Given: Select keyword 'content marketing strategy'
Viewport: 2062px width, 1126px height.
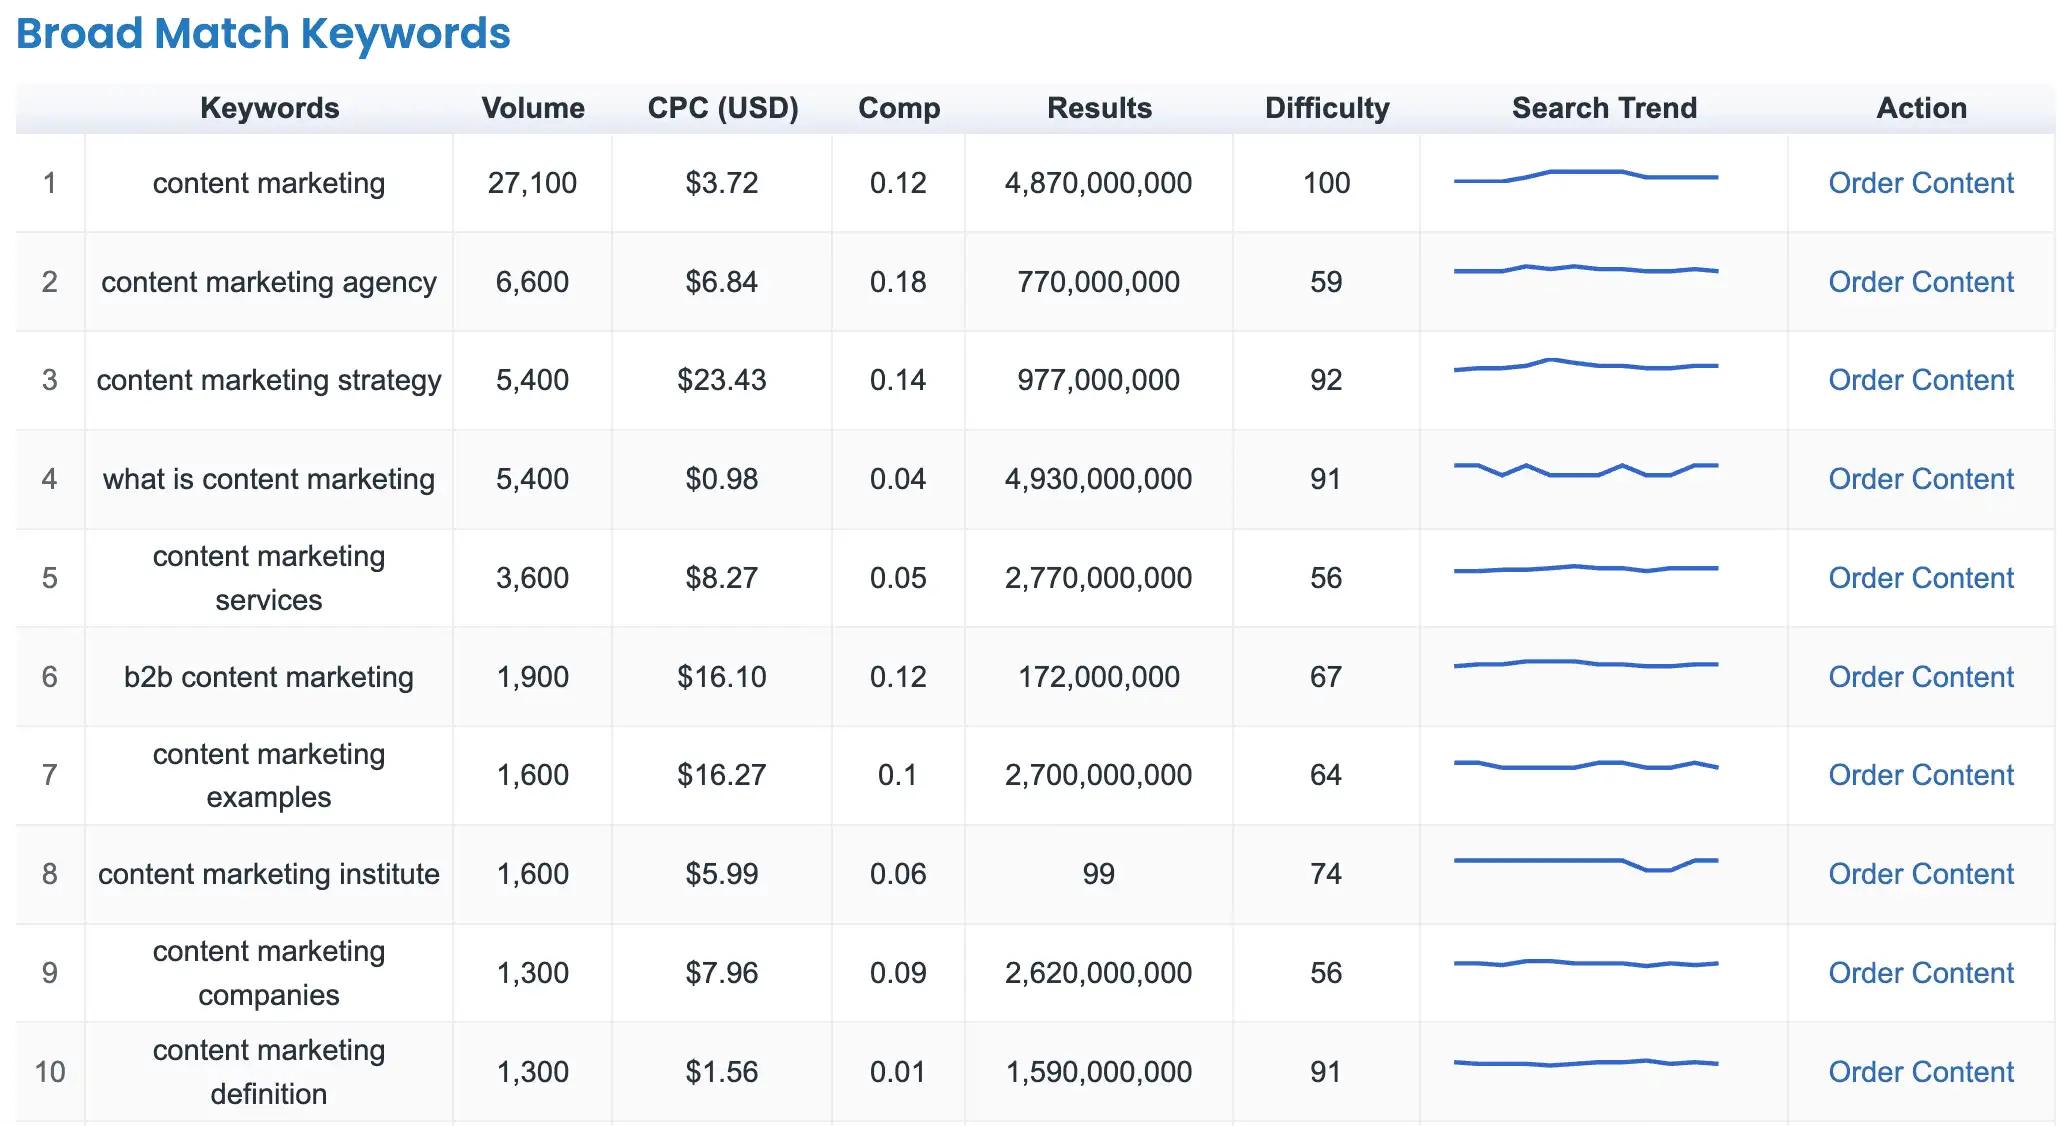Looking at the screenshot, I should click(x=269, y=380).
